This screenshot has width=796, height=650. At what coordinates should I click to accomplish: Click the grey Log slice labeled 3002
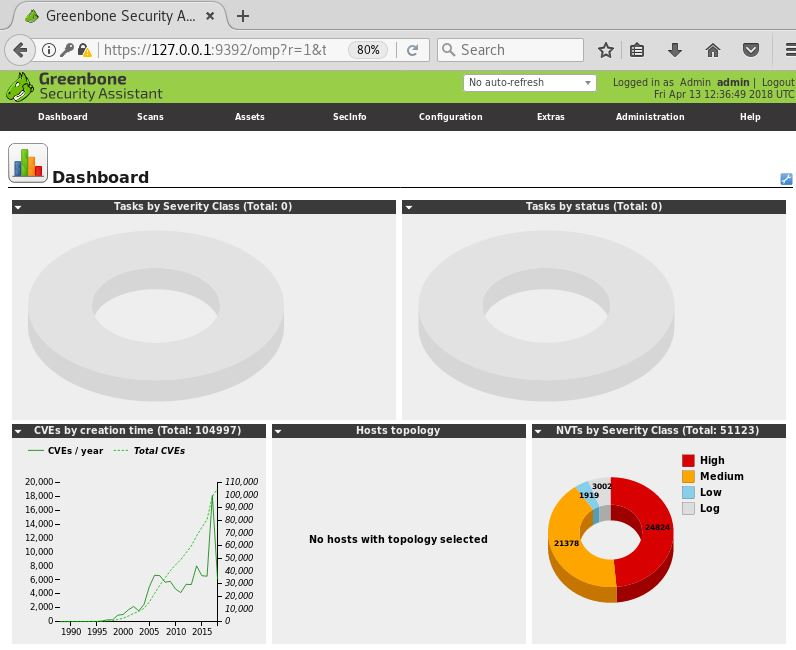pyautogui.click(x=602, y=488)
